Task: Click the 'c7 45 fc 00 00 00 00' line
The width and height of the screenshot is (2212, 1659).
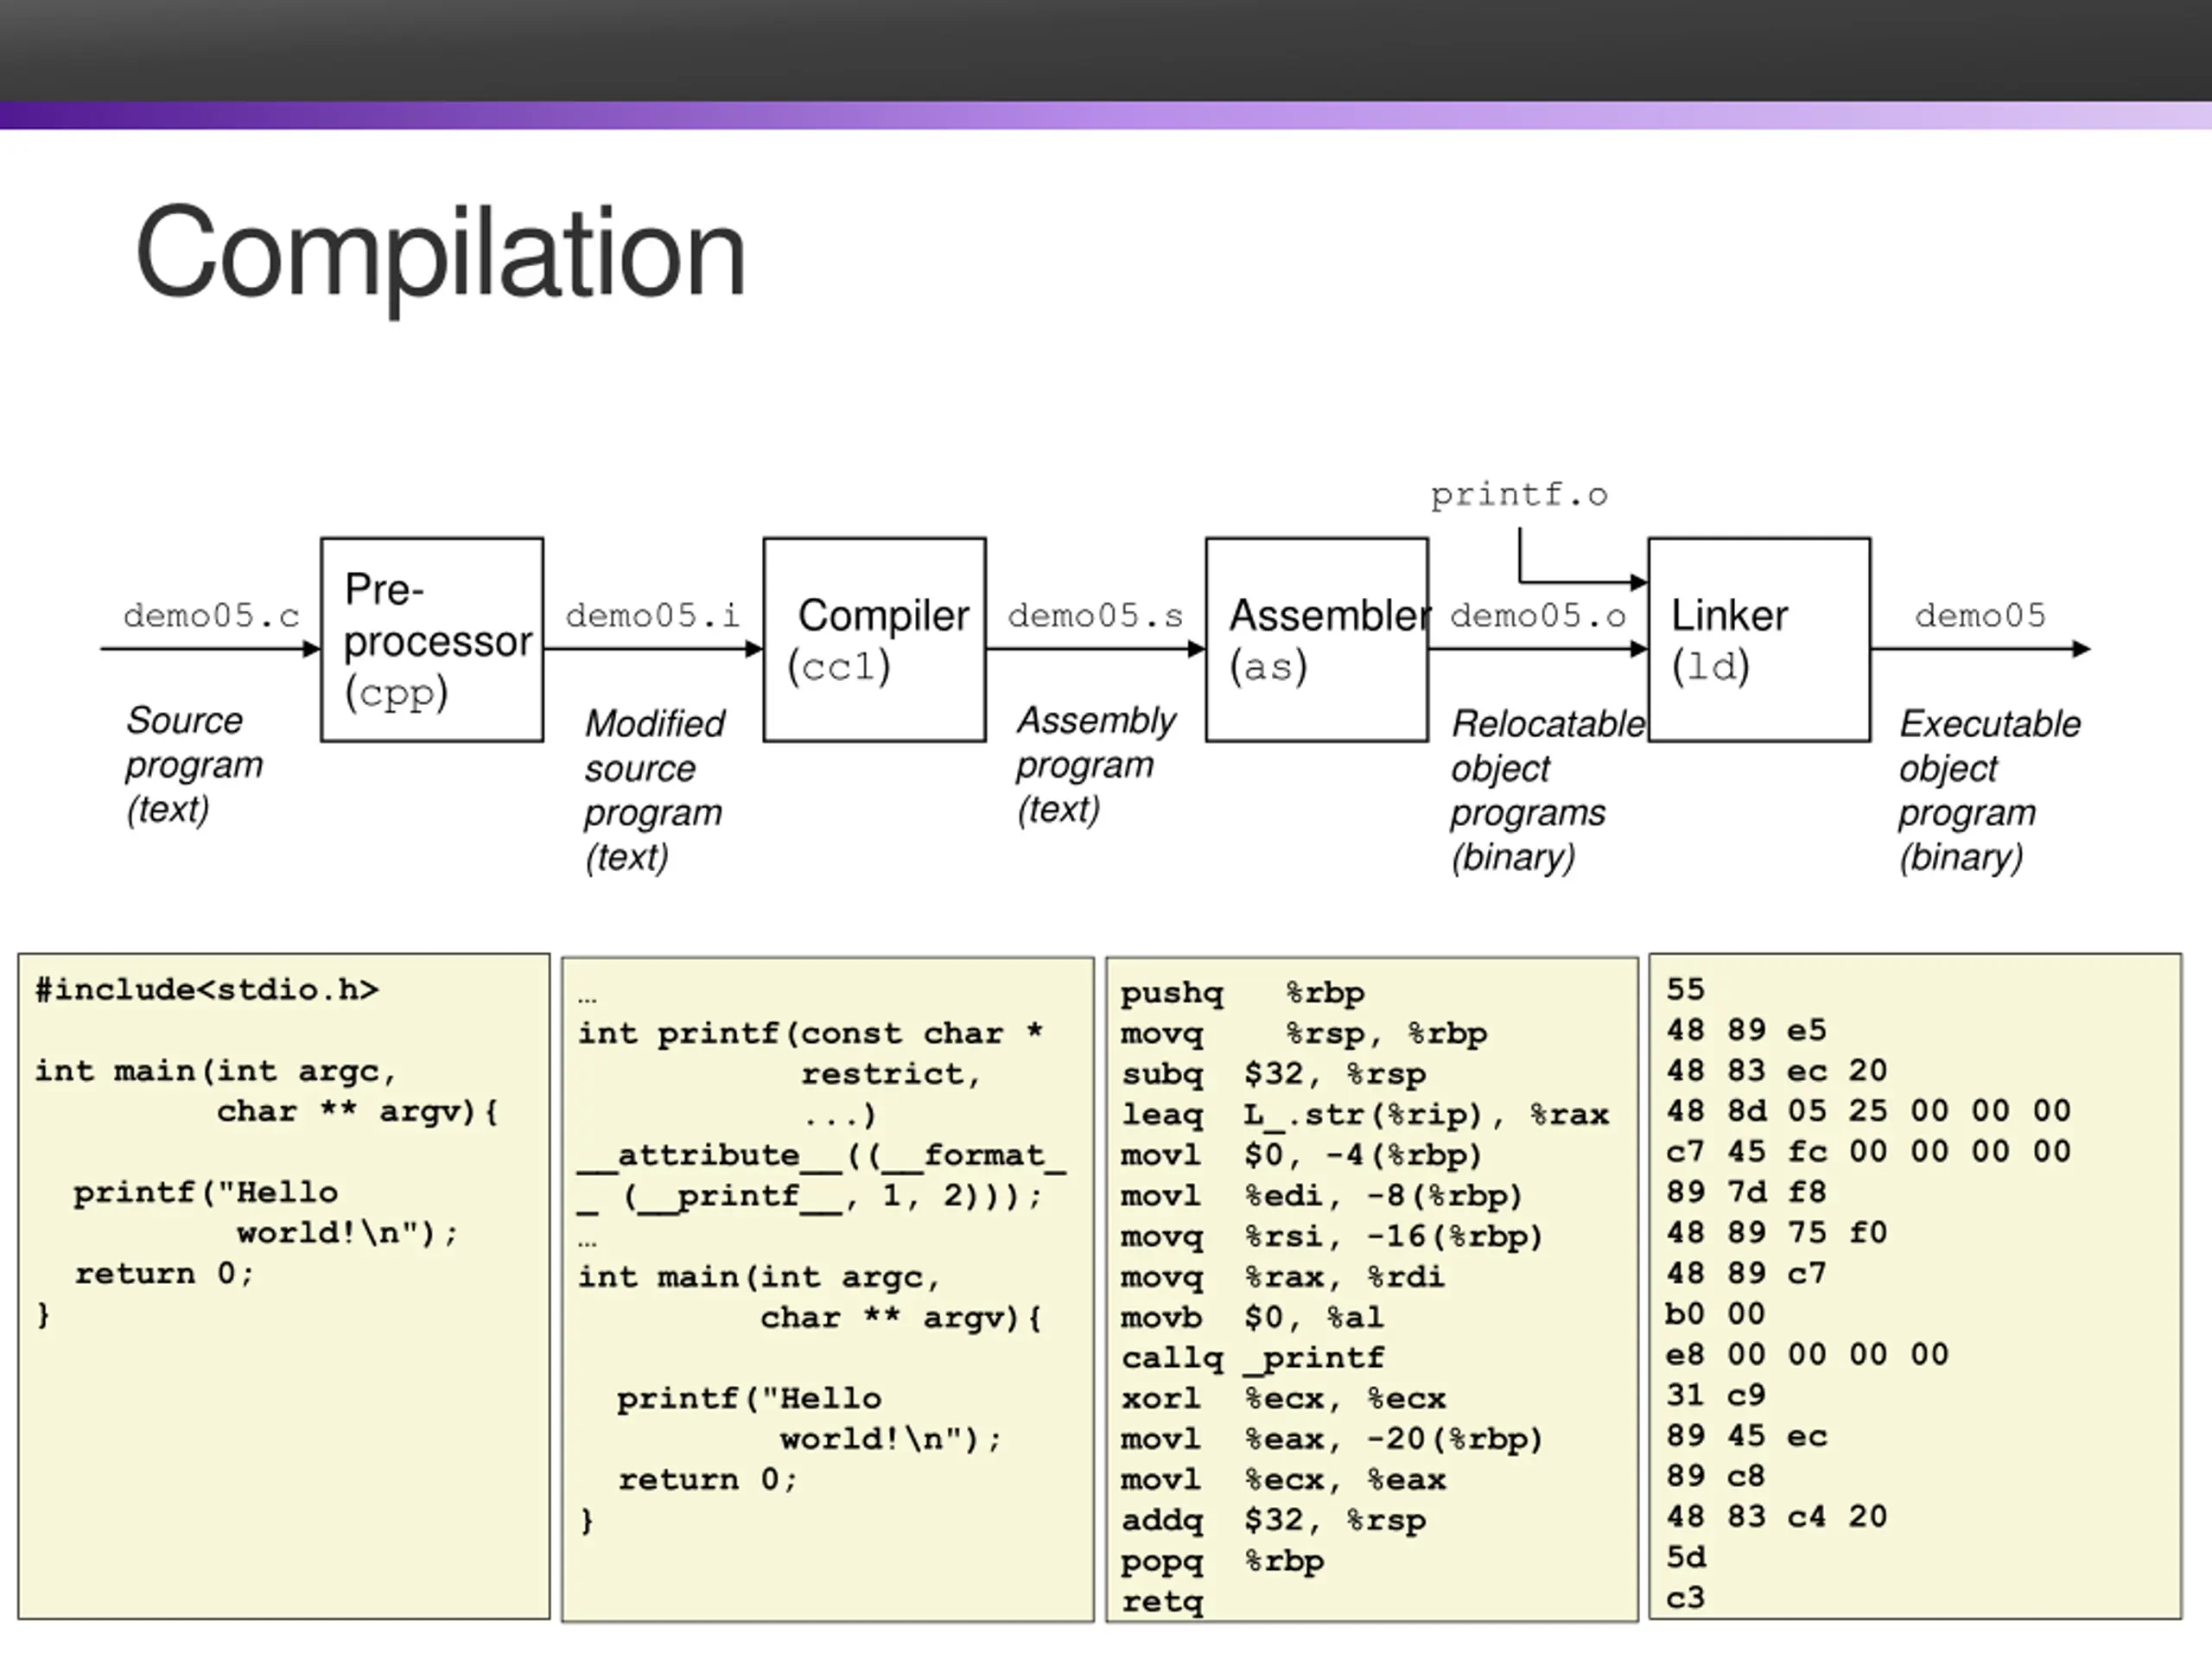Action: [x=1868, y=1152]
